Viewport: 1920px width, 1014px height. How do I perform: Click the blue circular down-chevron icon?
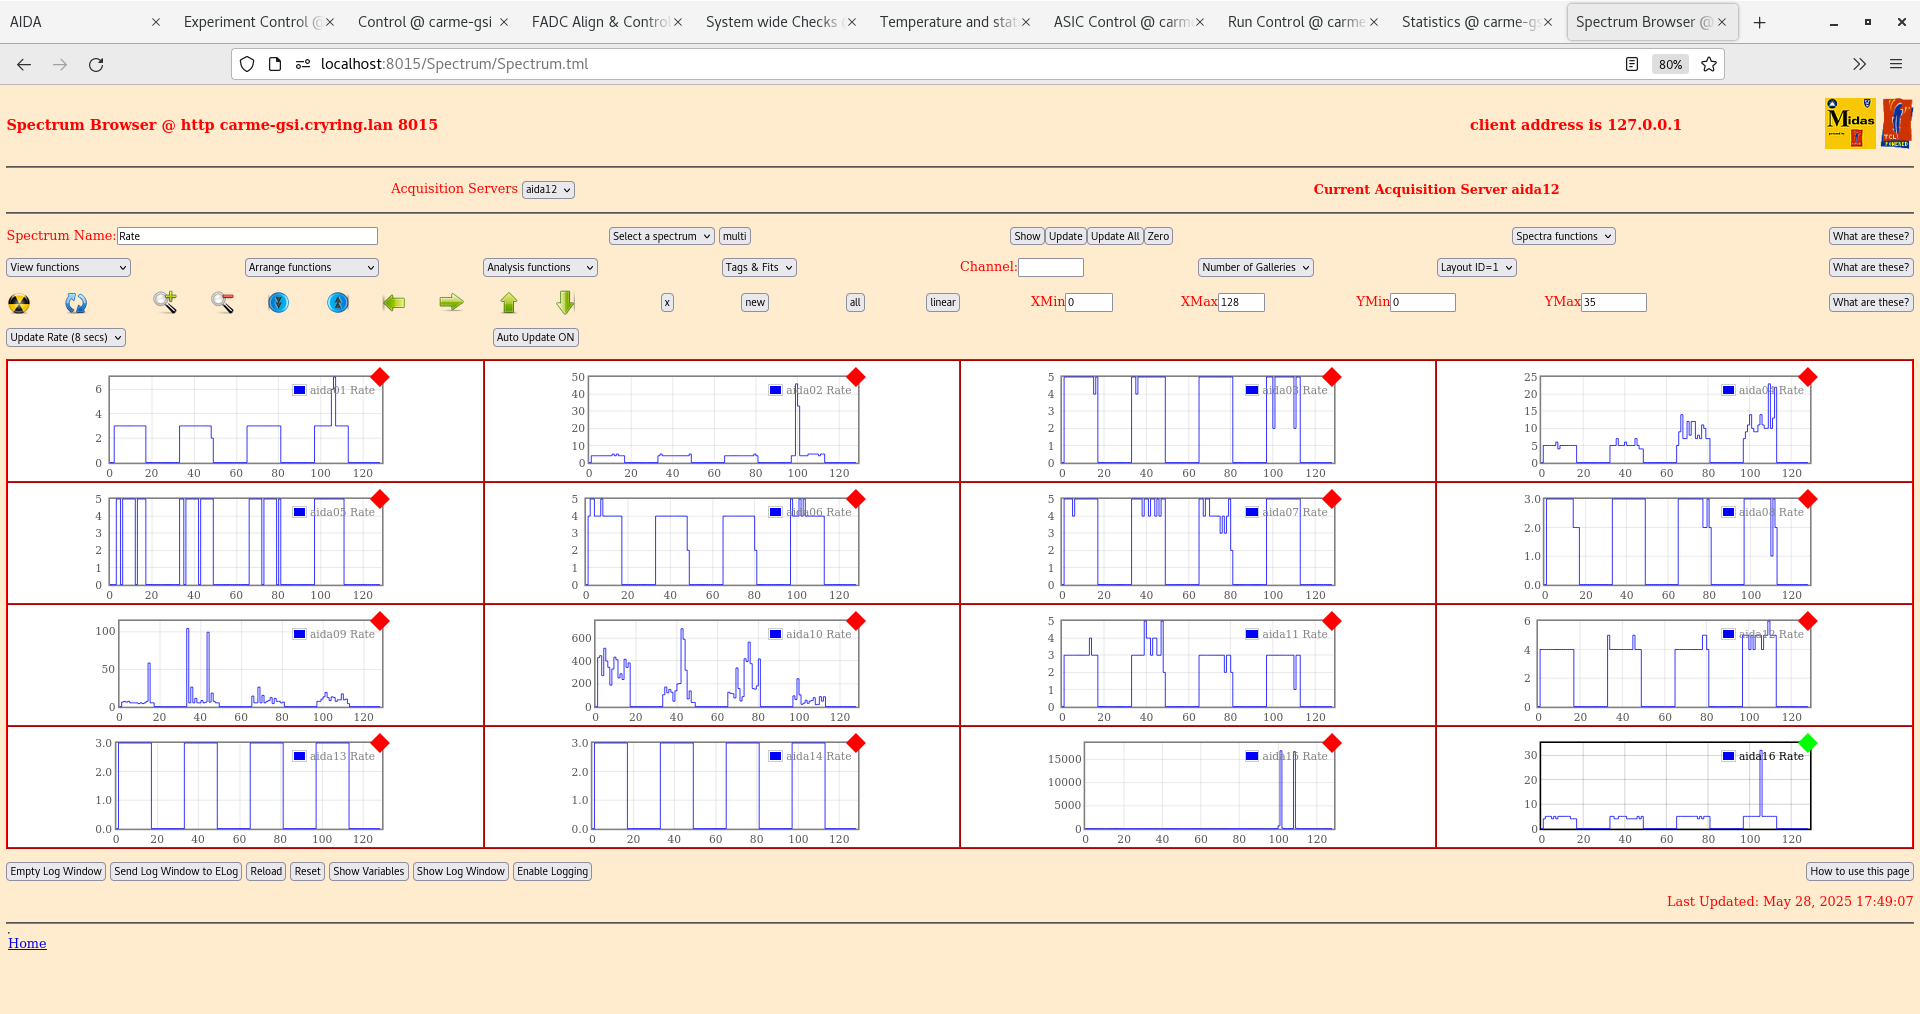(x=279, y=302)
